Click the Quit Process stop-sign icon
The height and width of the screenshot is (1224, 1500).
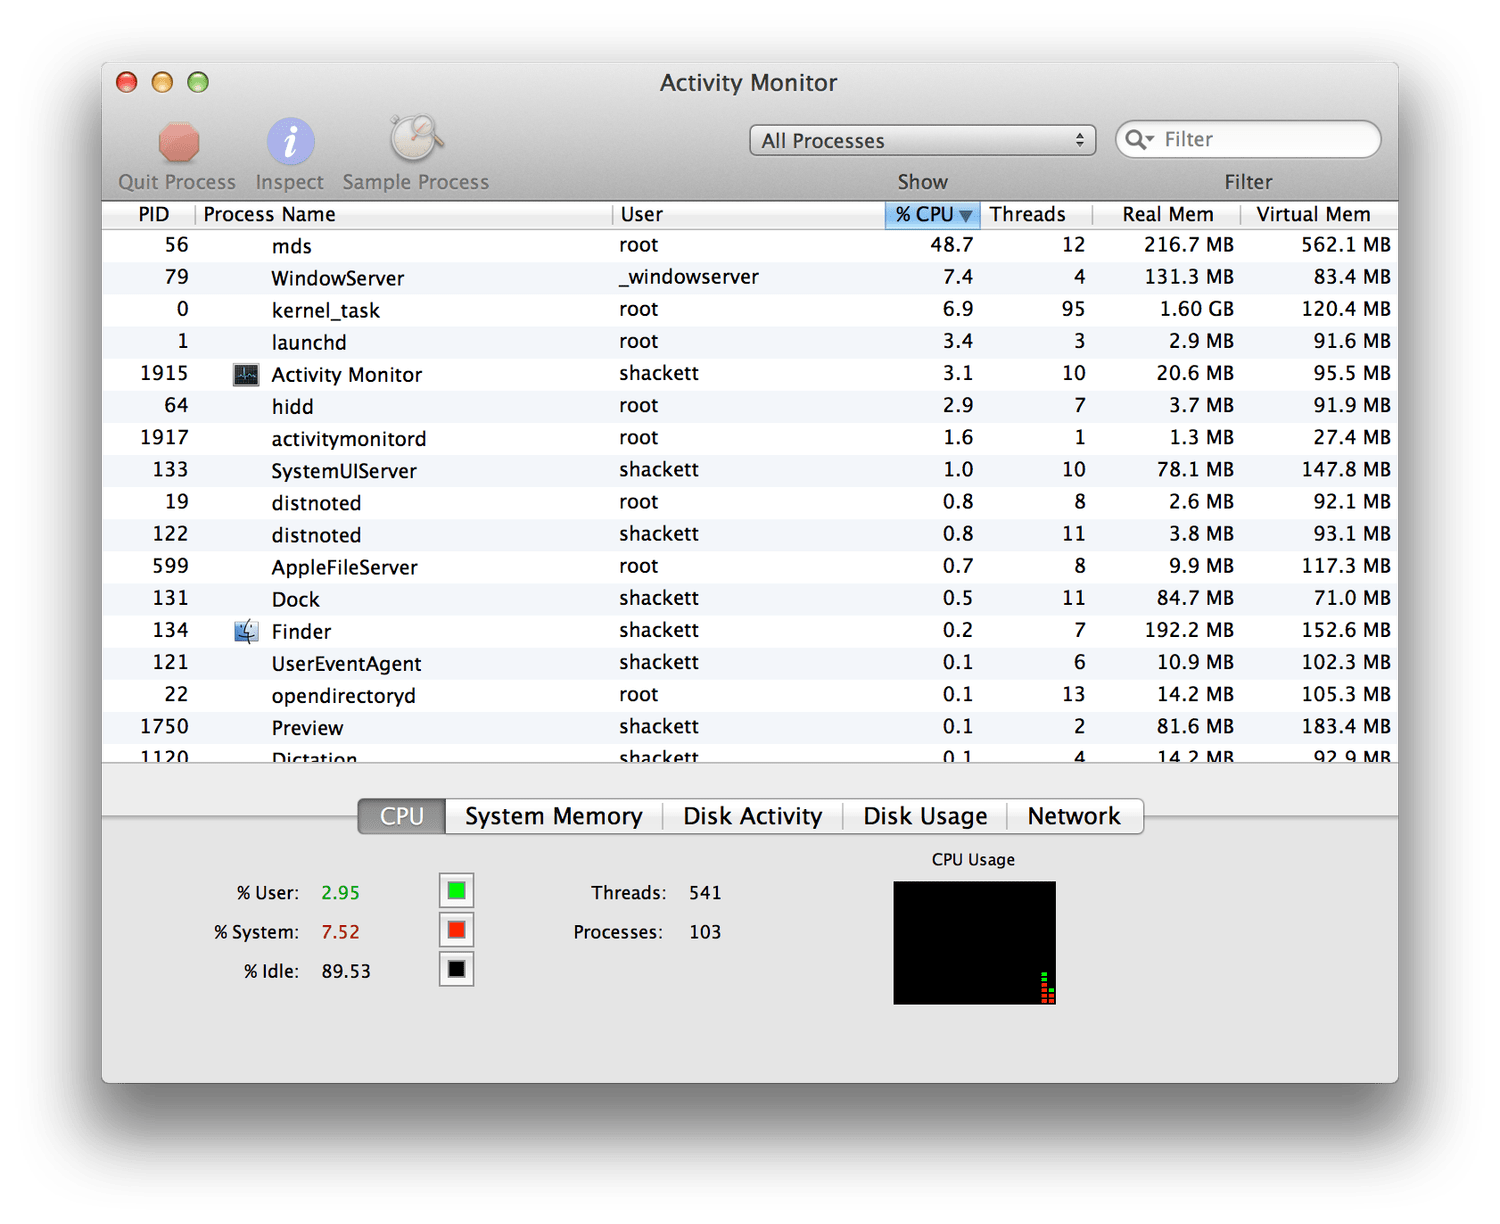pos(179,142)
